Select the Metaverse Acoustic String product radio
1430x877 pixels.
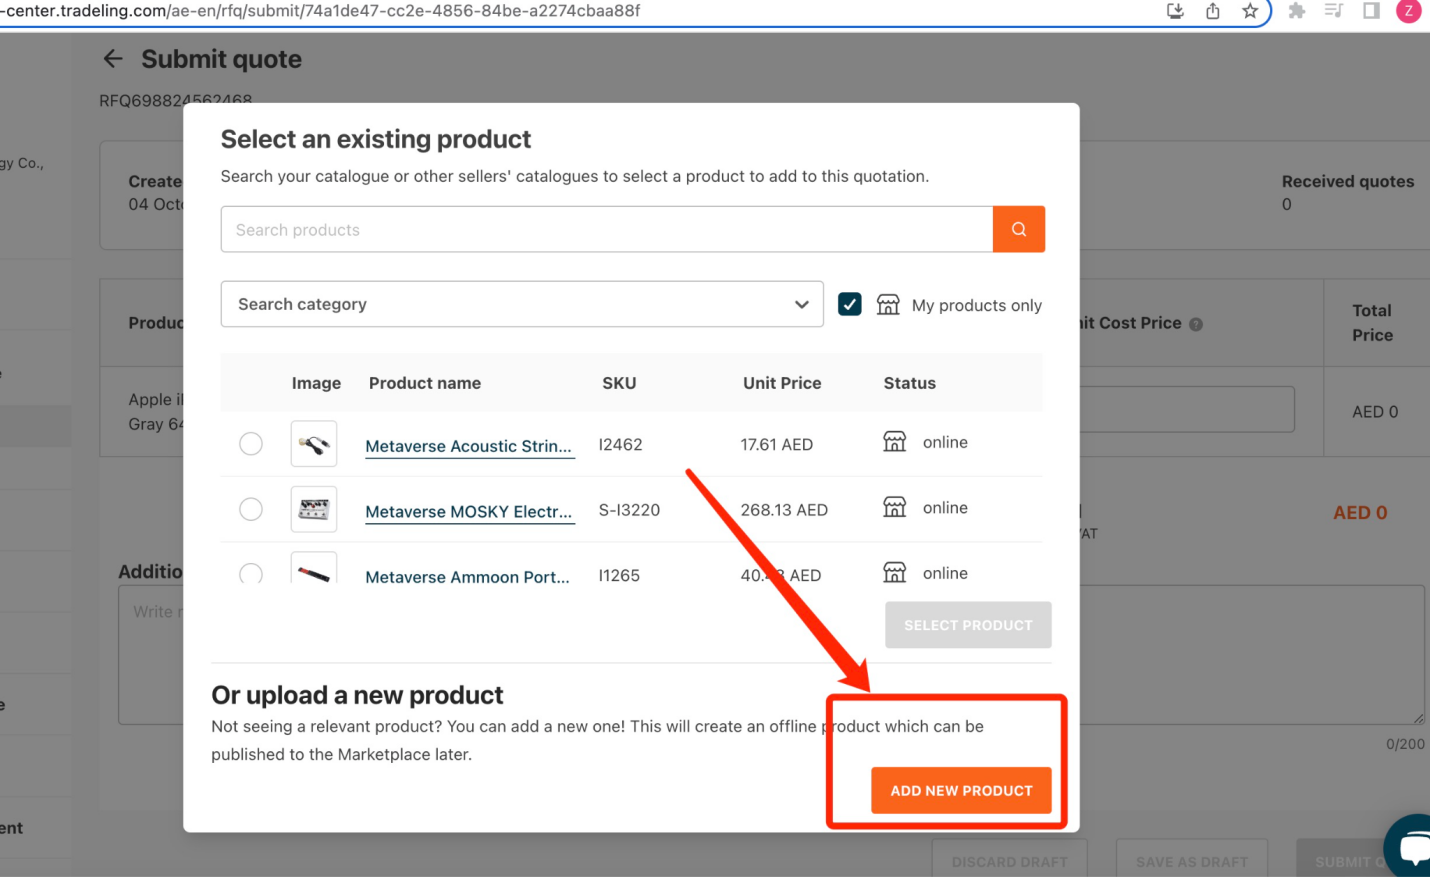coord(251,443)
